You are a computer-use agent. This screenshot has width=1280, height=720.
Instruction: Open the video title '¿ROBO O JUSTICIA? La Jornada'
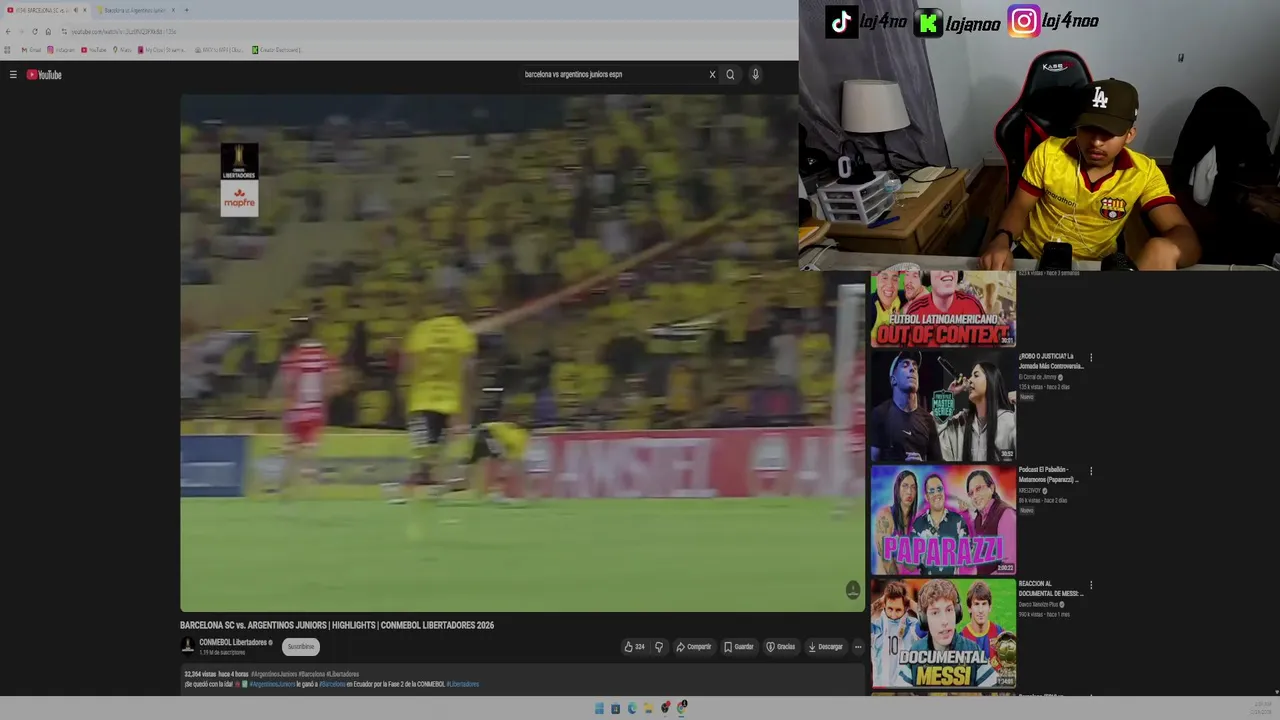click(1050, 361)
